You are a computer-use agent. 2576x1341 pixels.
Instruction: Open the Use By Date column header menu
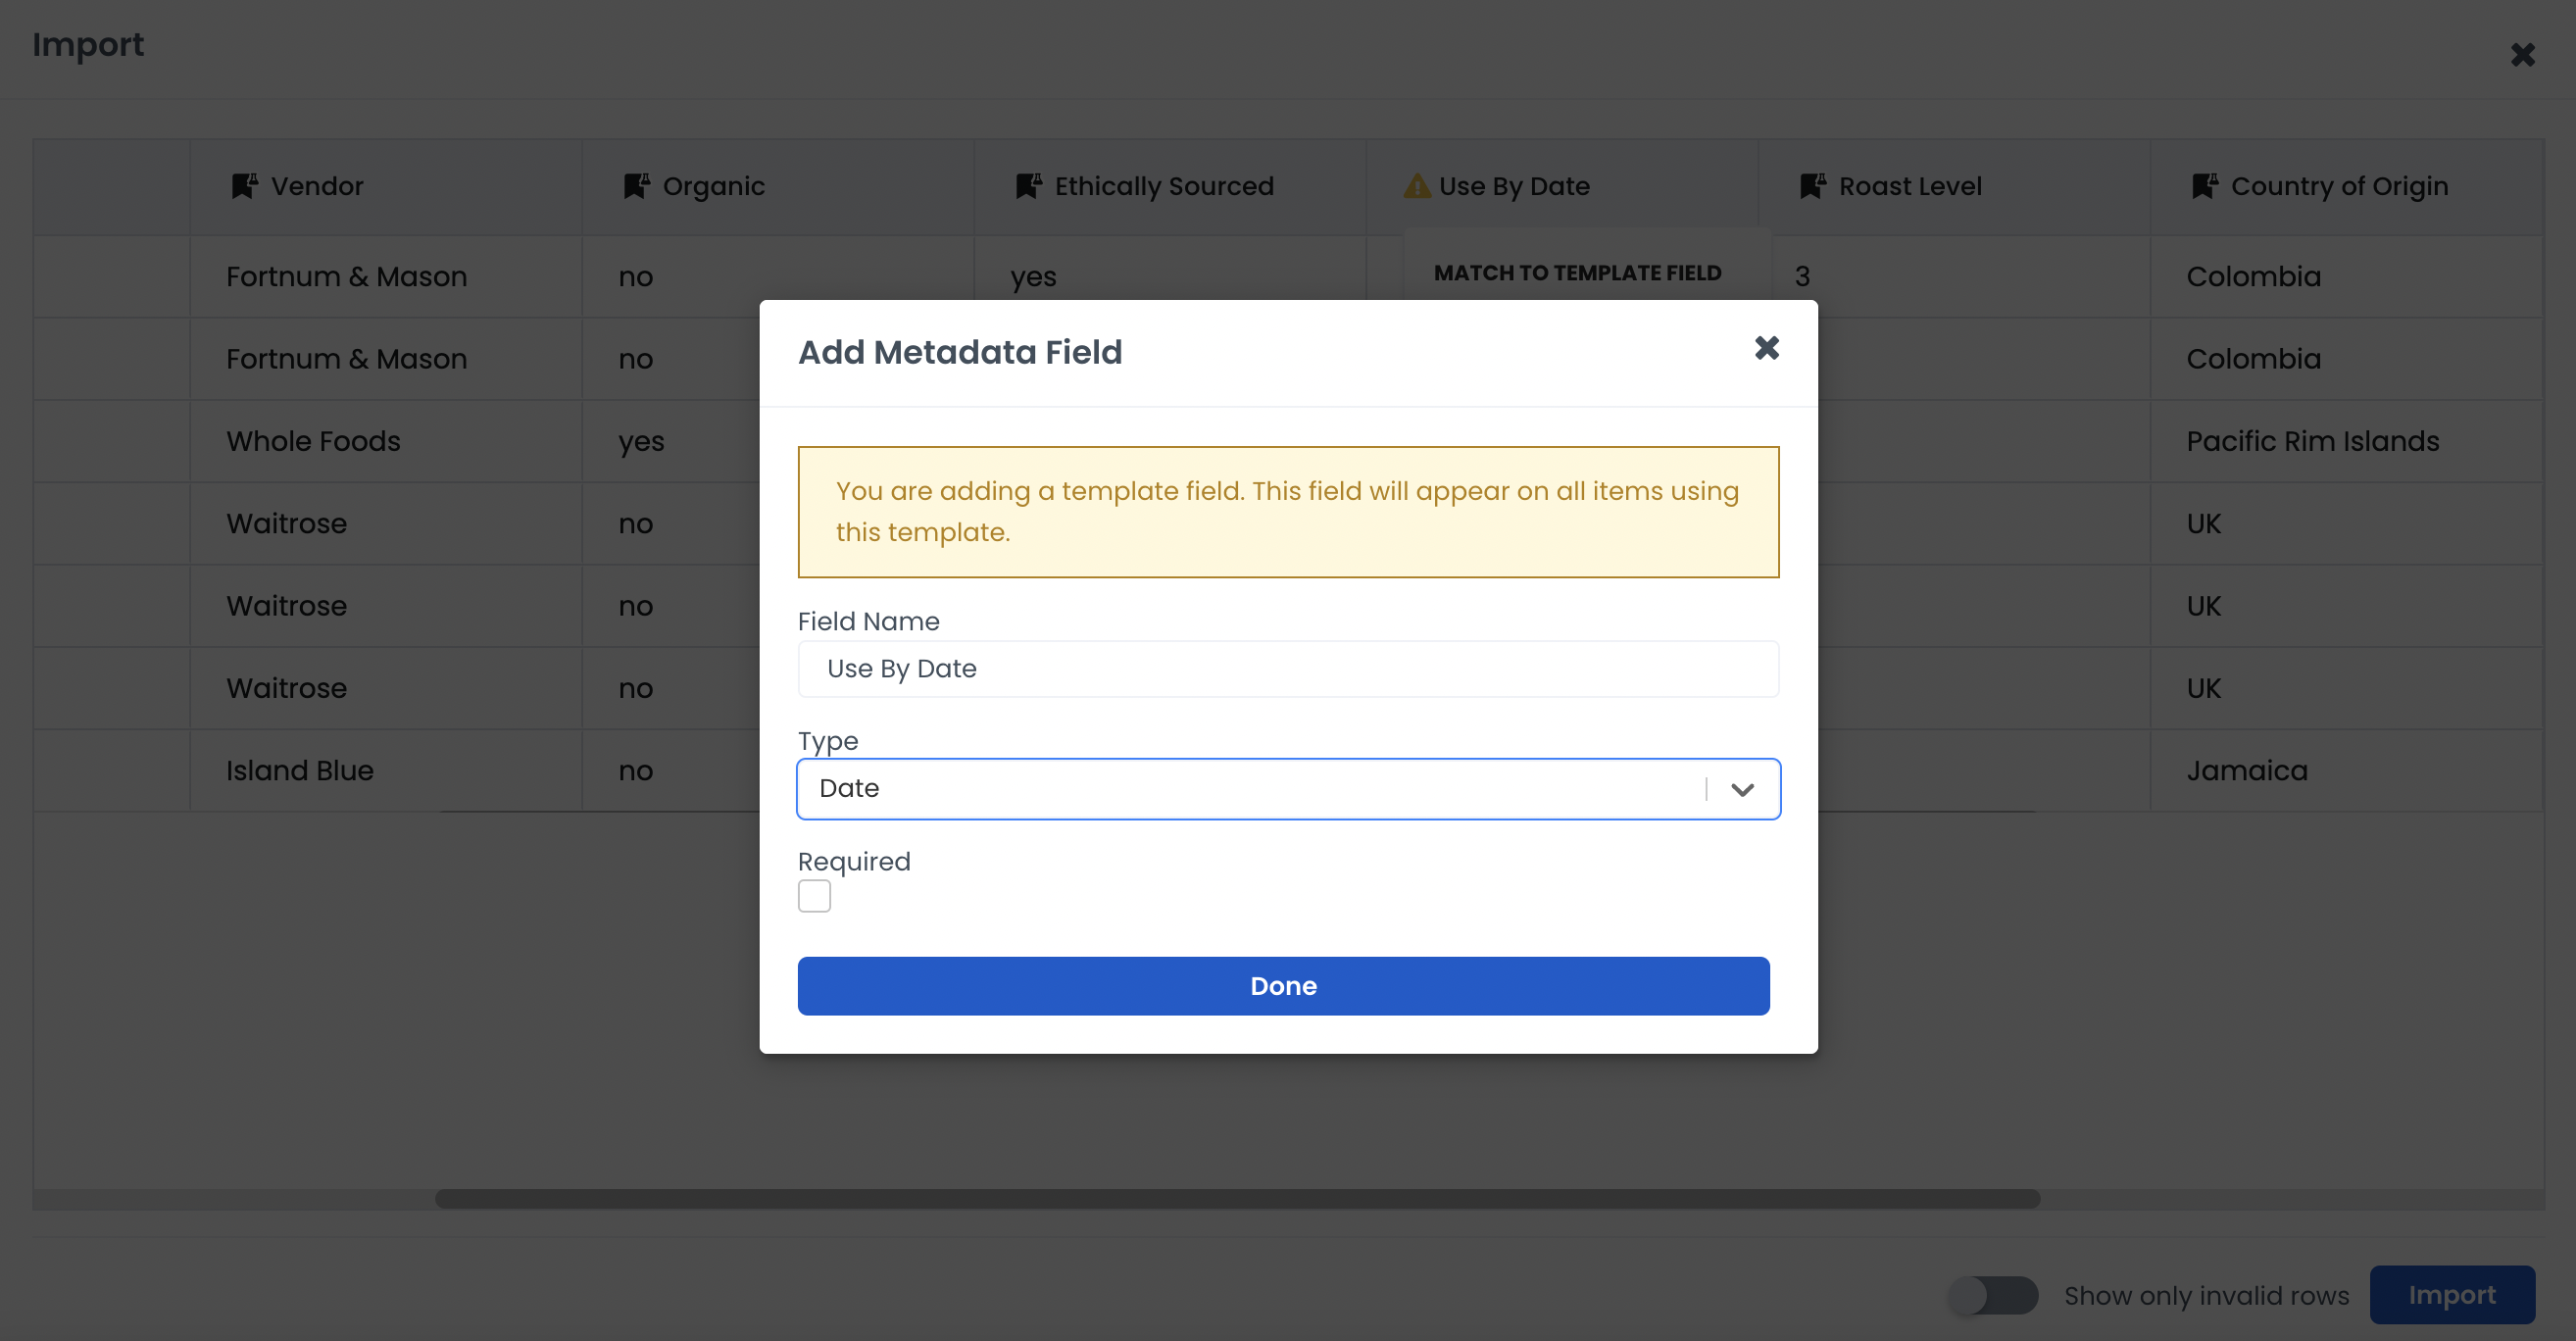tap(1514, 186)
